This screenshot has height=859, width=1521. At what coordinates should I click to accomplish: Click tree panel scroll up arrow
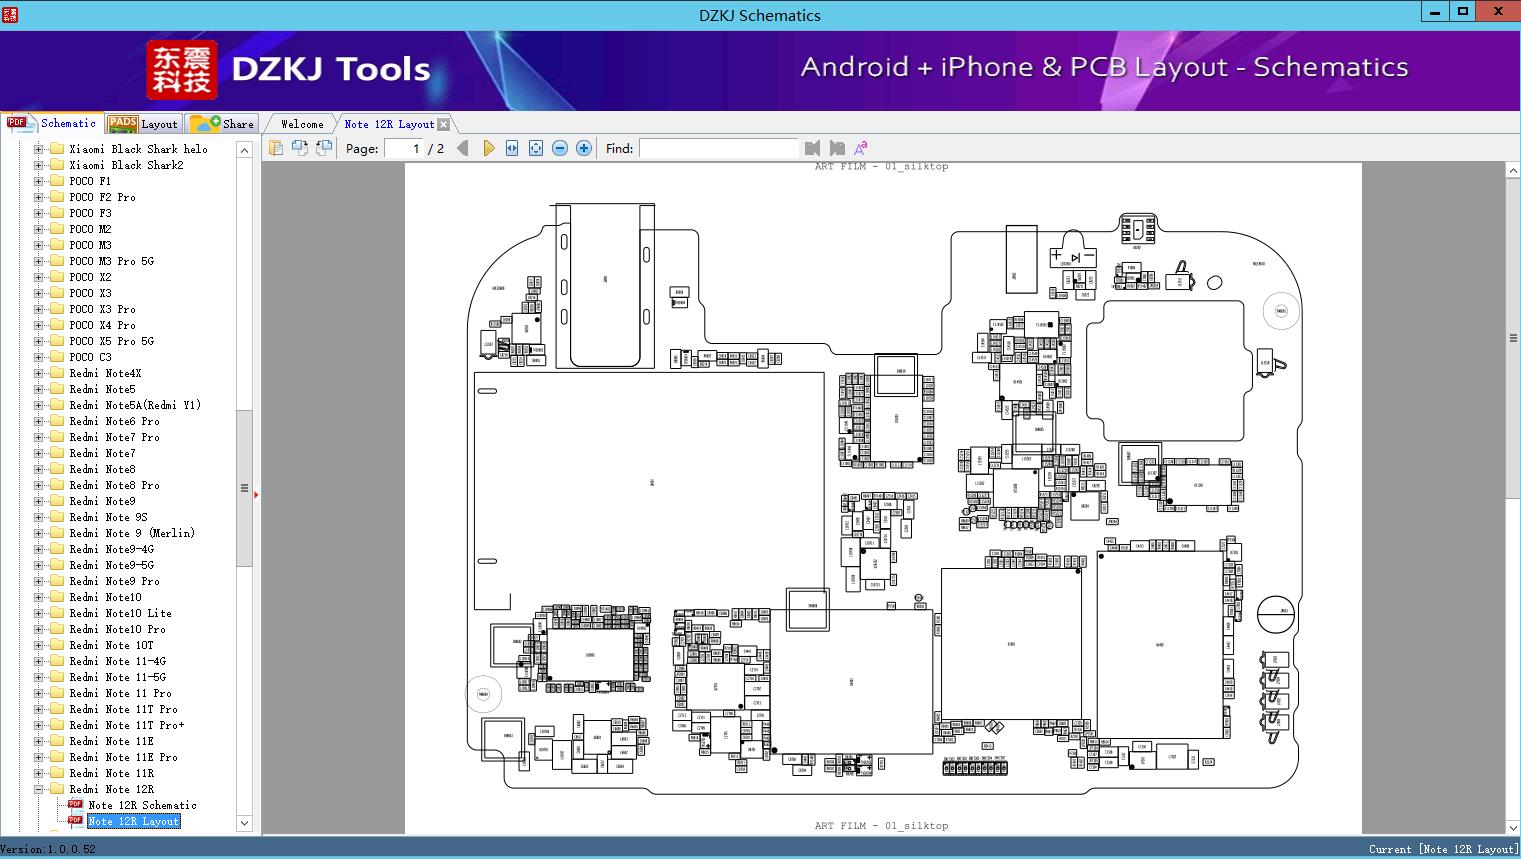(244, 150)
